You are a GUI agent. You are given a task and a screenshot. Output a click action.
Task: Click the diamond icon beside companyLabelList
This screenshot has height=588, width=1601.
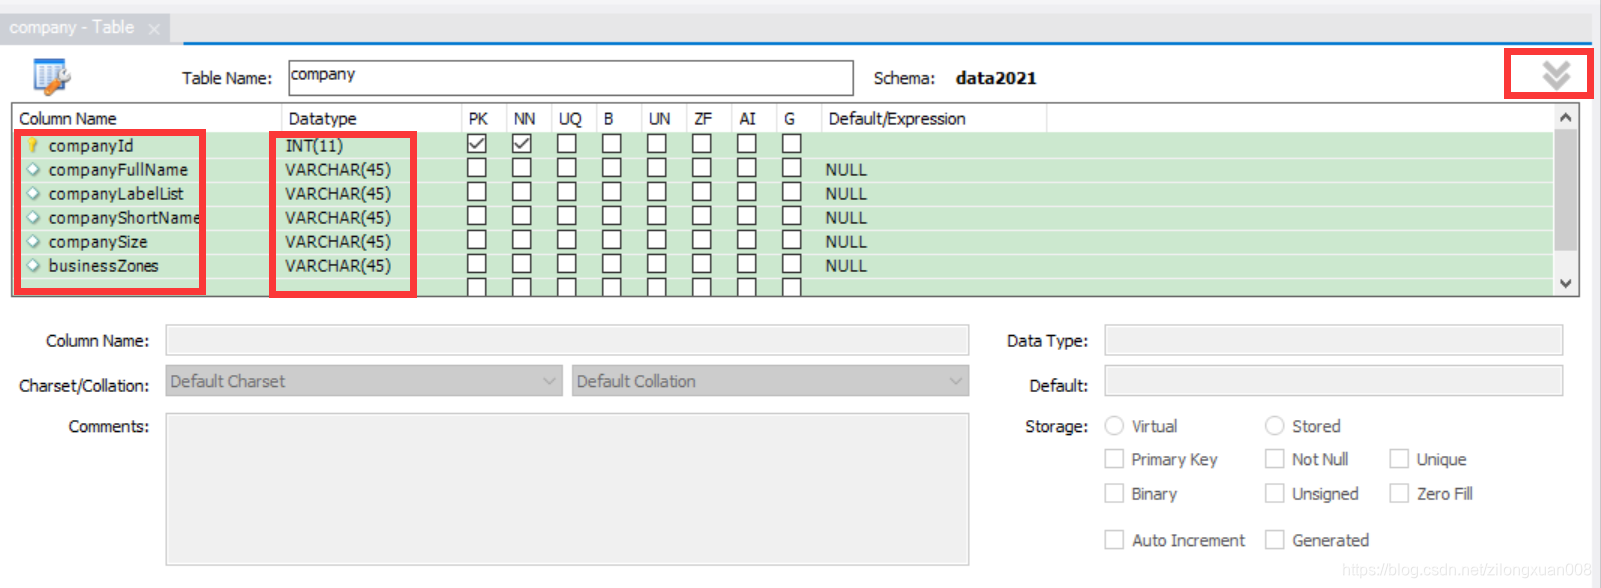click(33, 193)
